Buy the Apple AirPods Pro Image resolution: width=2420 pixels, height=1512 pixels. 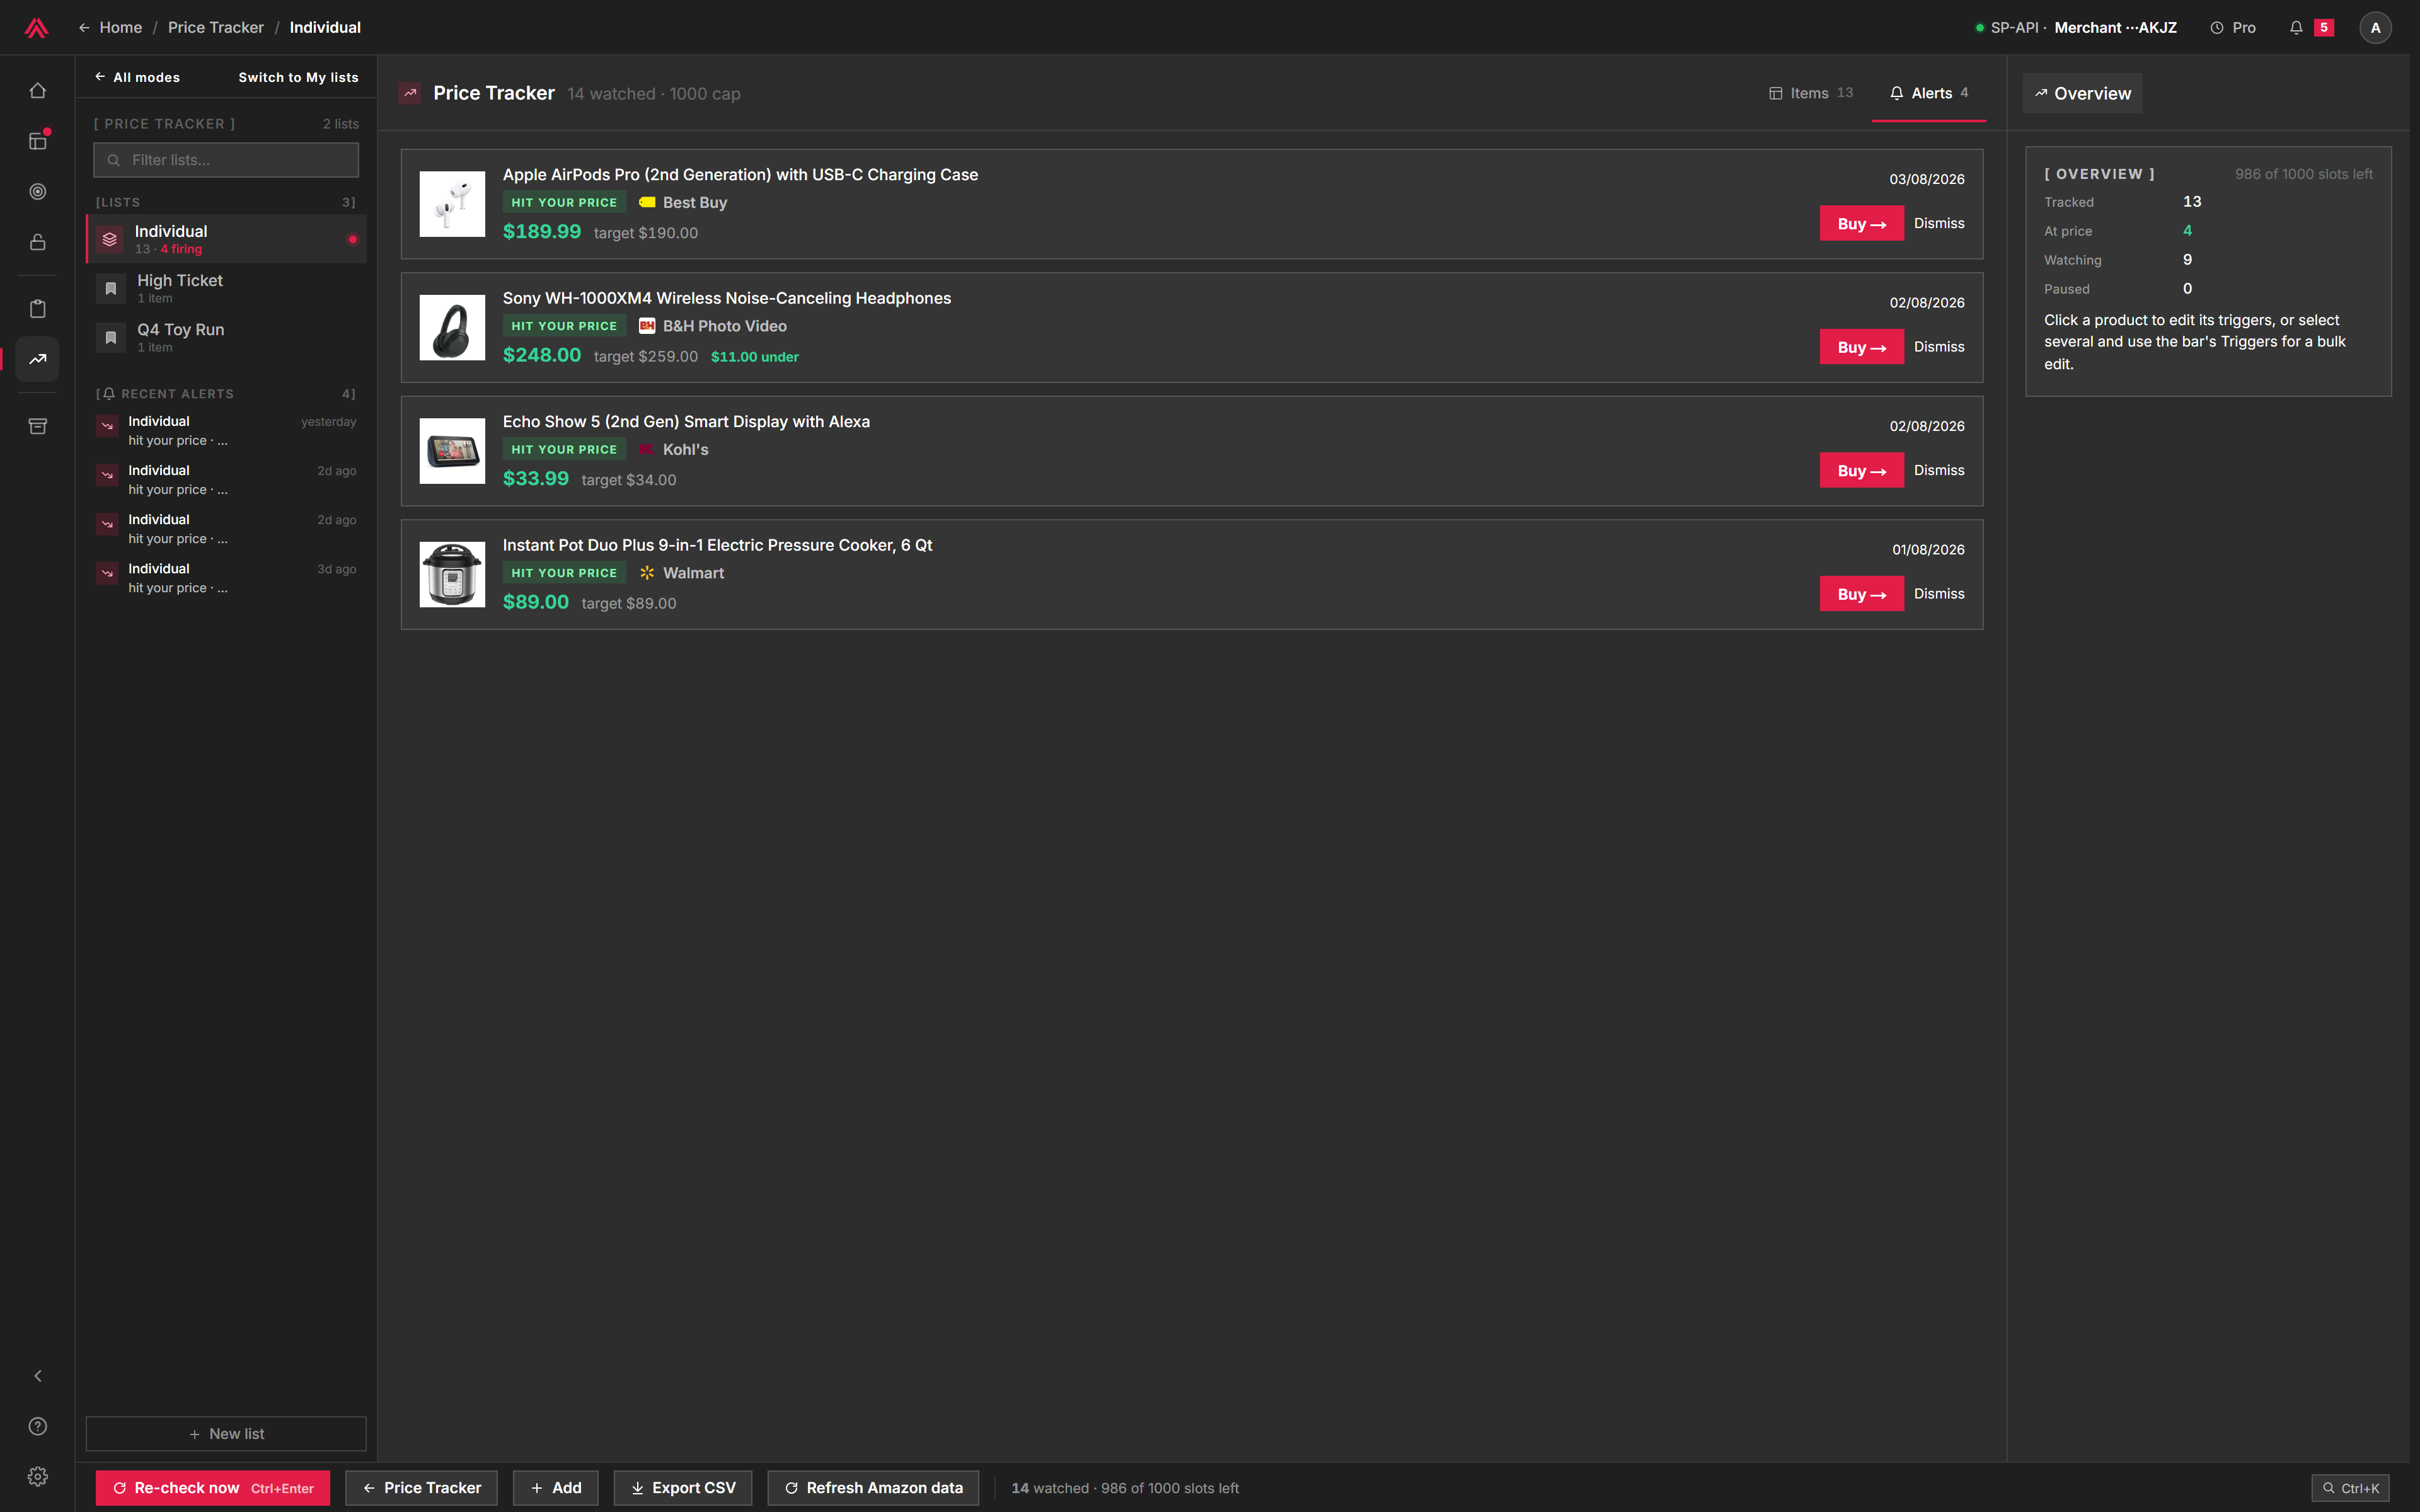[1861, 224]
